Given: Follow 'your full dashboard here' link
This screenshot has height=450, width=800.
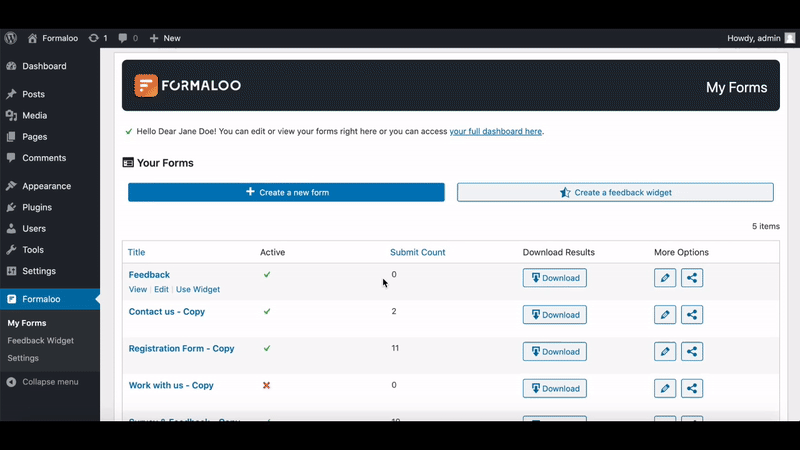Looking at the screenshot, I should point(495,131).
